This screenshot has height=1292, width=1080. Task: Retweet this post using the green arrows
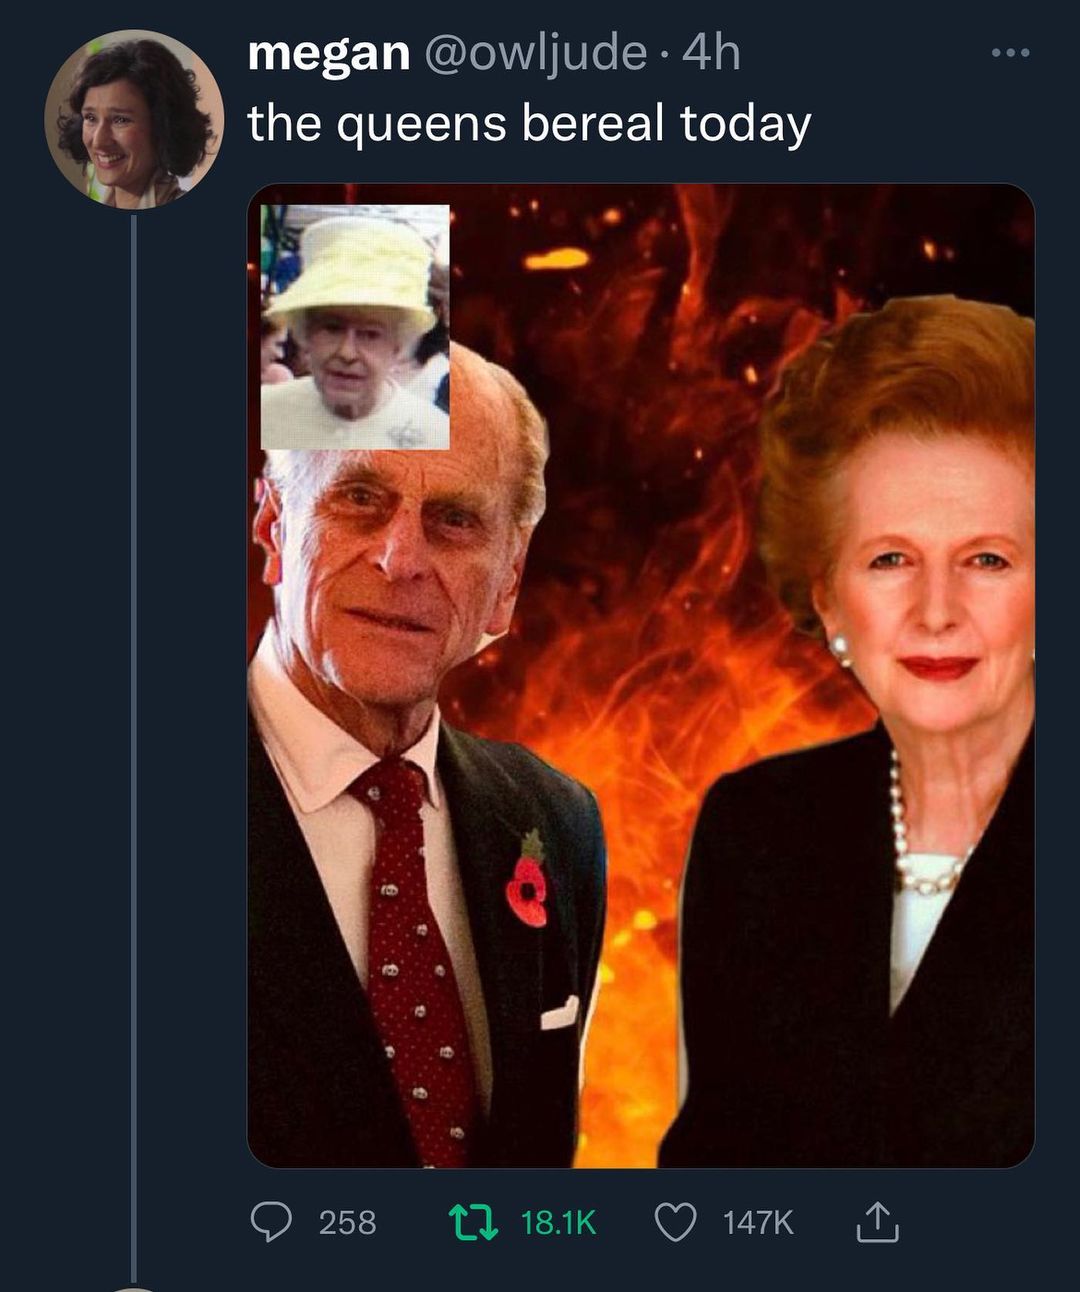tap(473, 1221)
